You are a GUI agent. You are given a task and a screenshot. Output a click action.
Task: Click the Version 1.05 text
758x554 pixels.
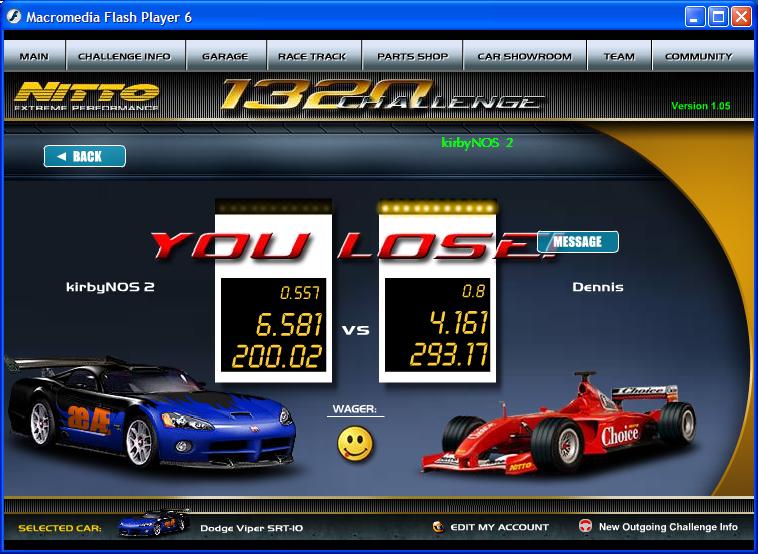pyautogui.click(x=700, y=106)
